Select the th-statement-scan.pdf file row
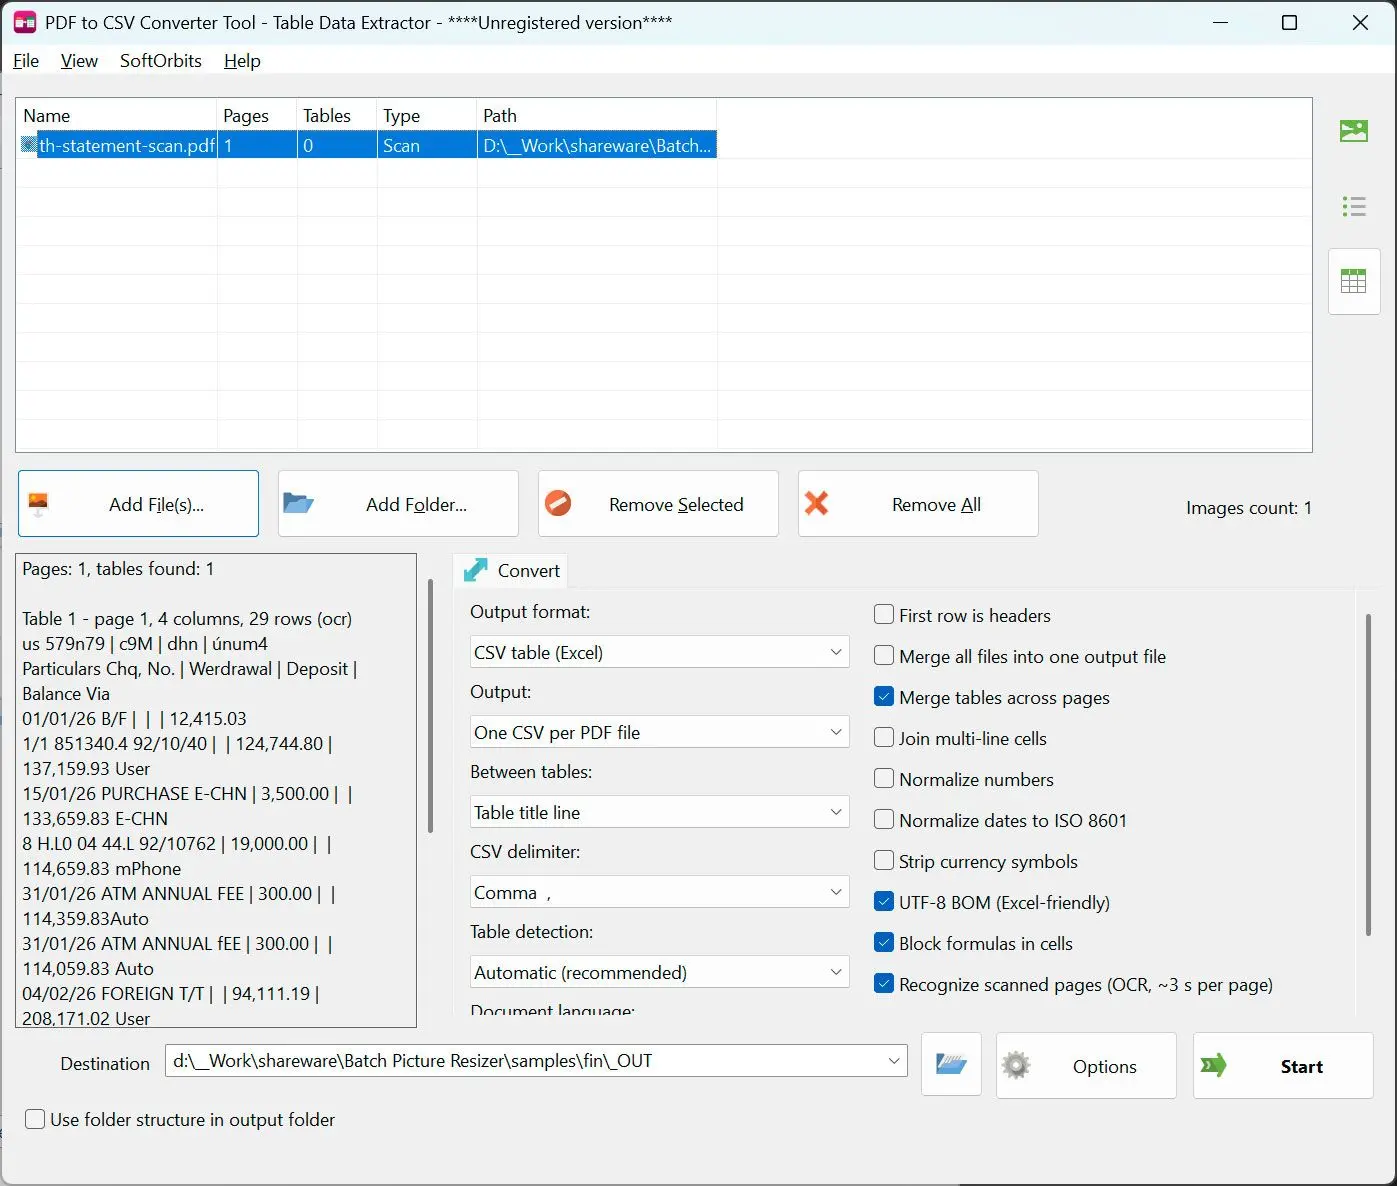Screen dimensions: 1397x1186 tap(367, 145)
